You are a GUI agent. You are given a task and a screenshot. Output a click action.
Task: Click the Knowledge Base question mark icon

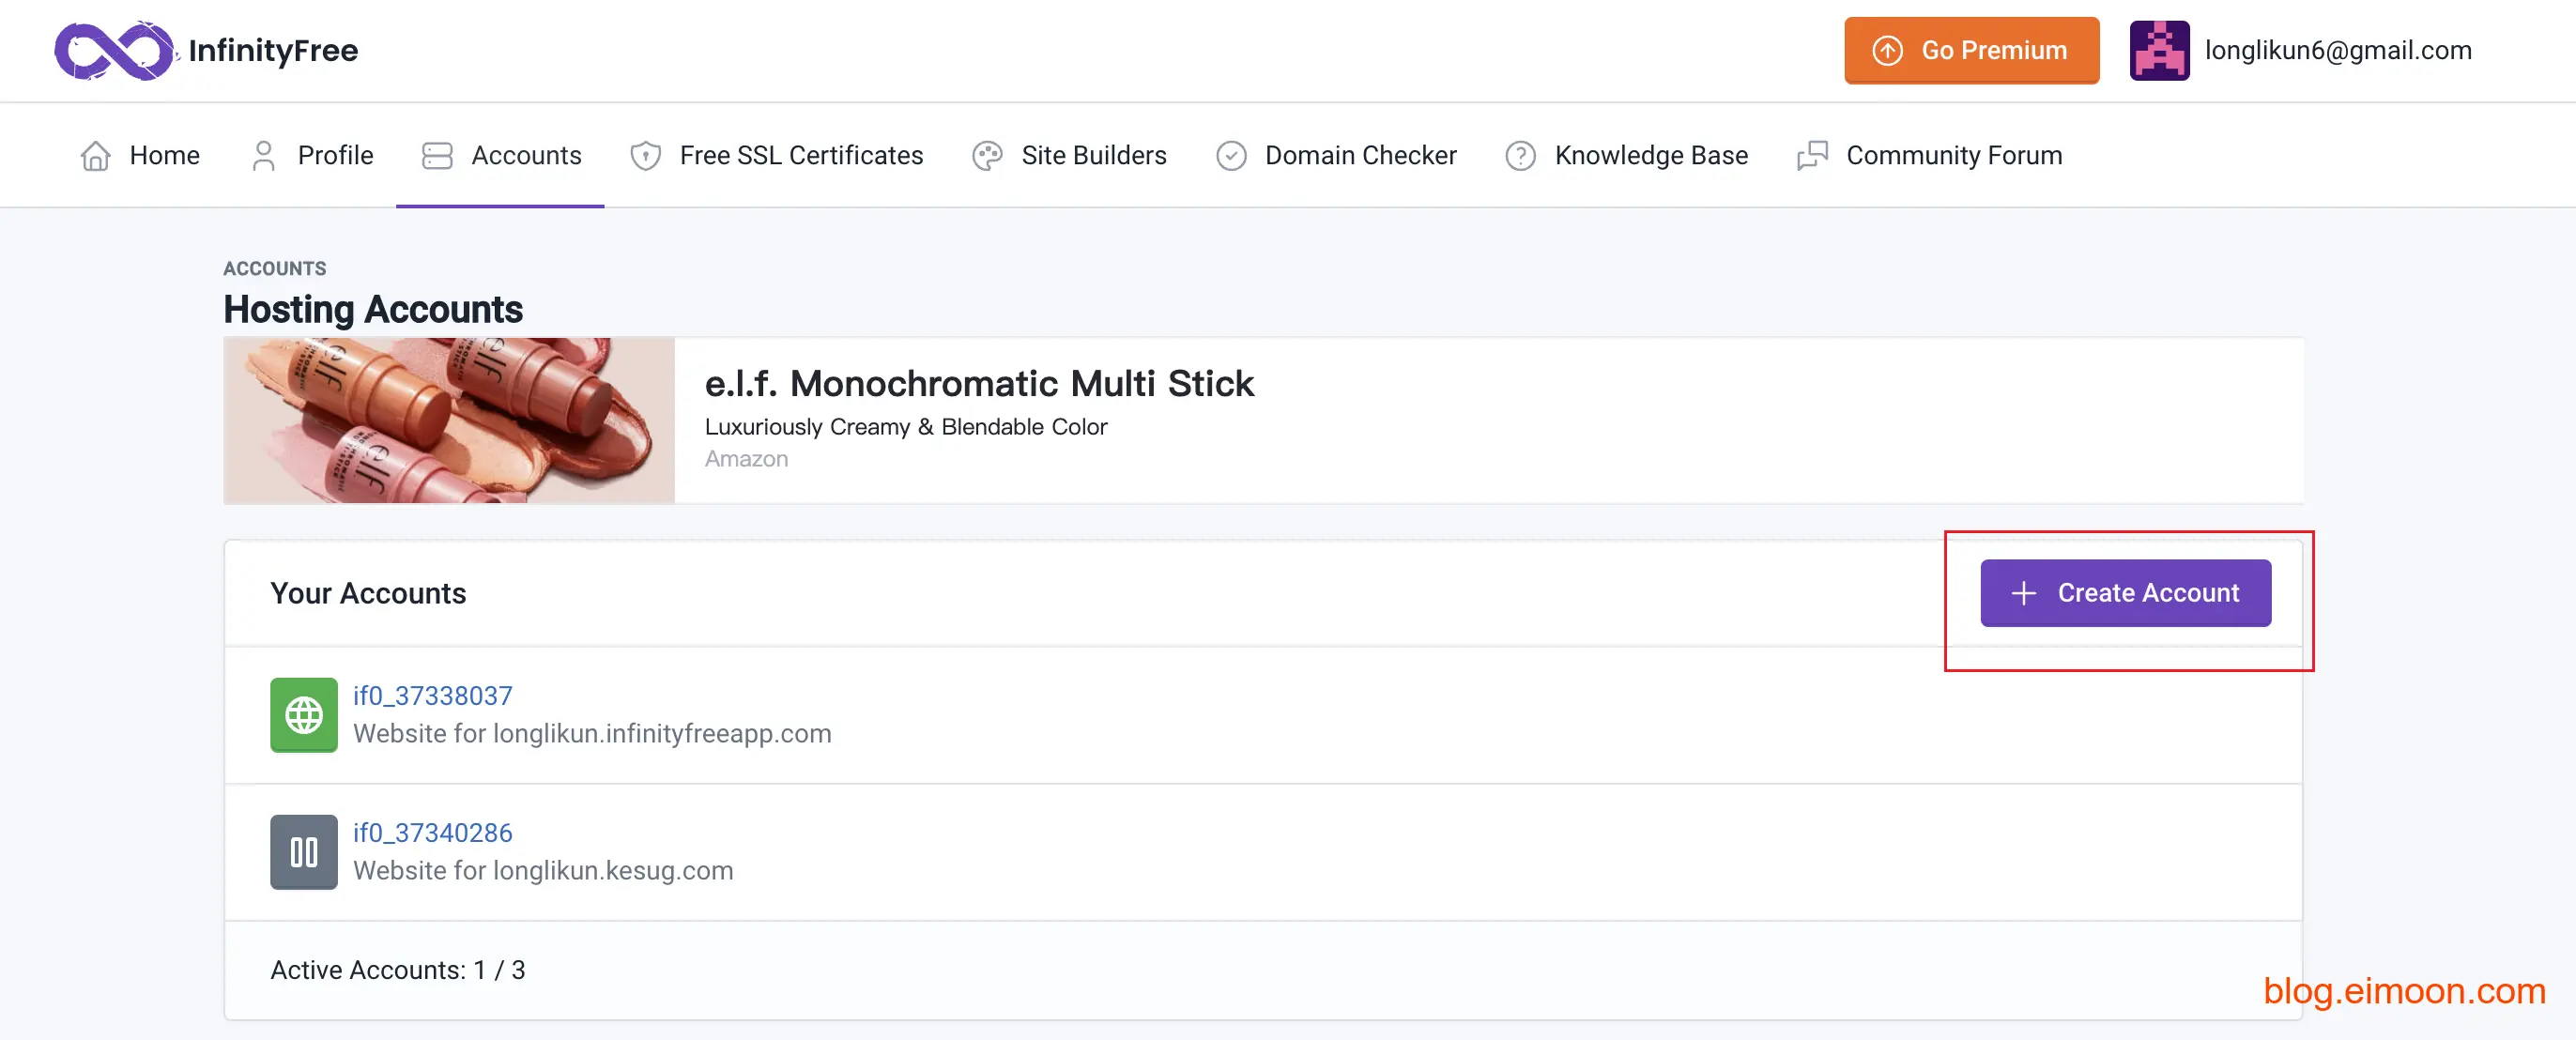pyautogui.click(x=1520, y=156)
